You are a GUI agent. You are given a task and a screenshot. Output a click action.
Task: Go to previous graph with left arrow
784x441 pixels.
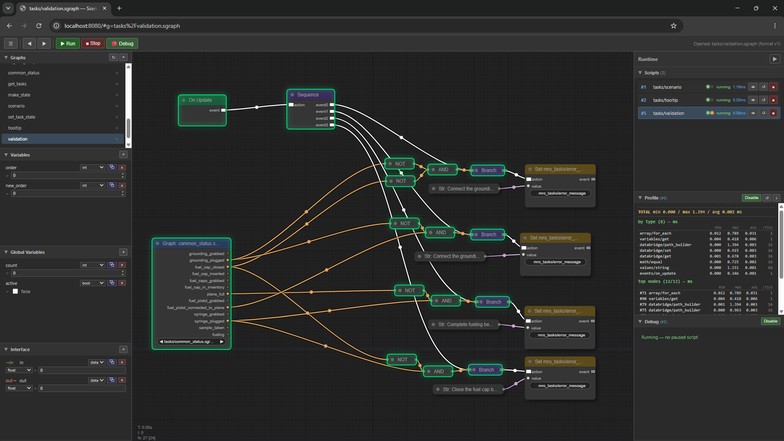coord(30,44)
